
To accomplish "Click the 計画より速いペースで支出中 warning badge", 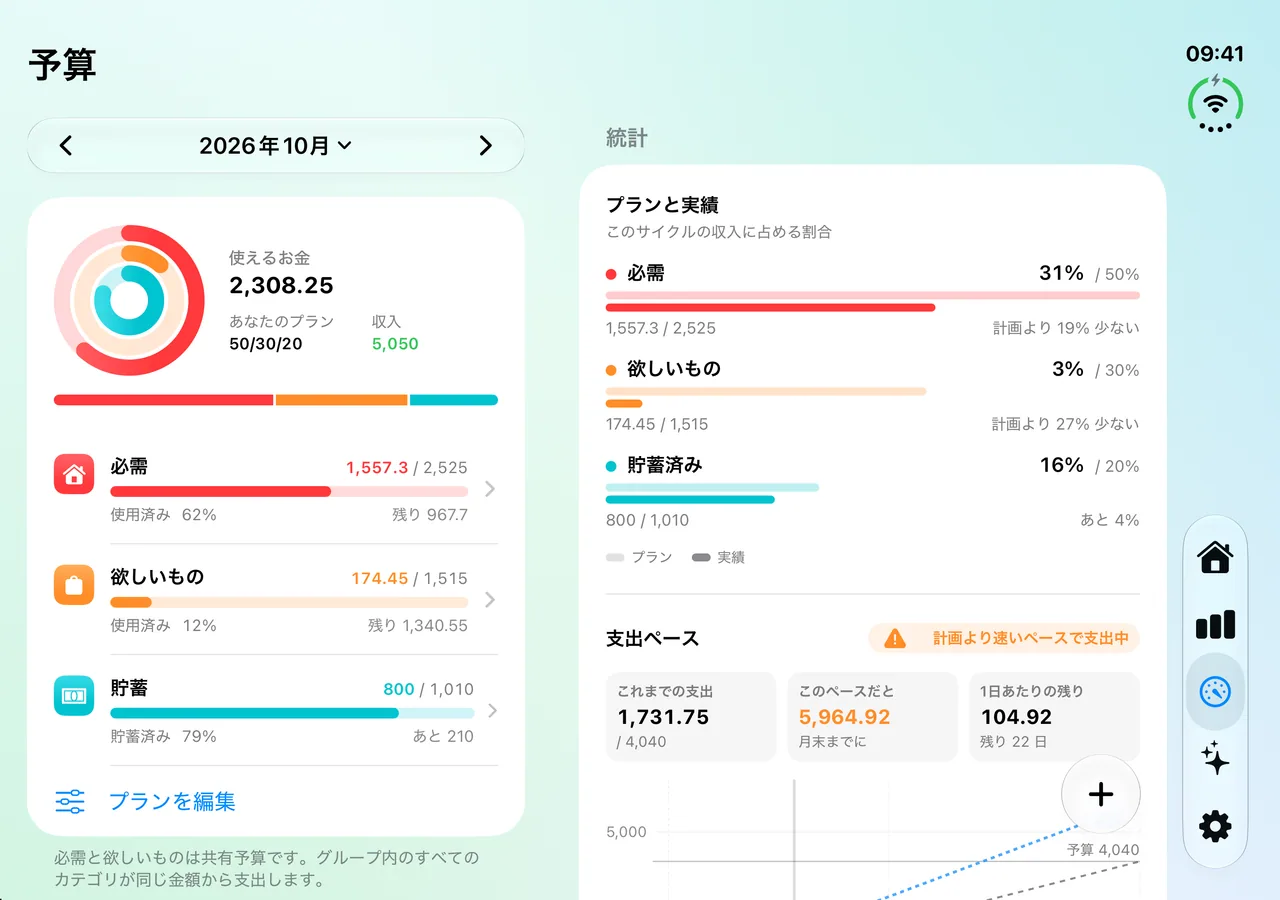I will (x=1004, y=638).
